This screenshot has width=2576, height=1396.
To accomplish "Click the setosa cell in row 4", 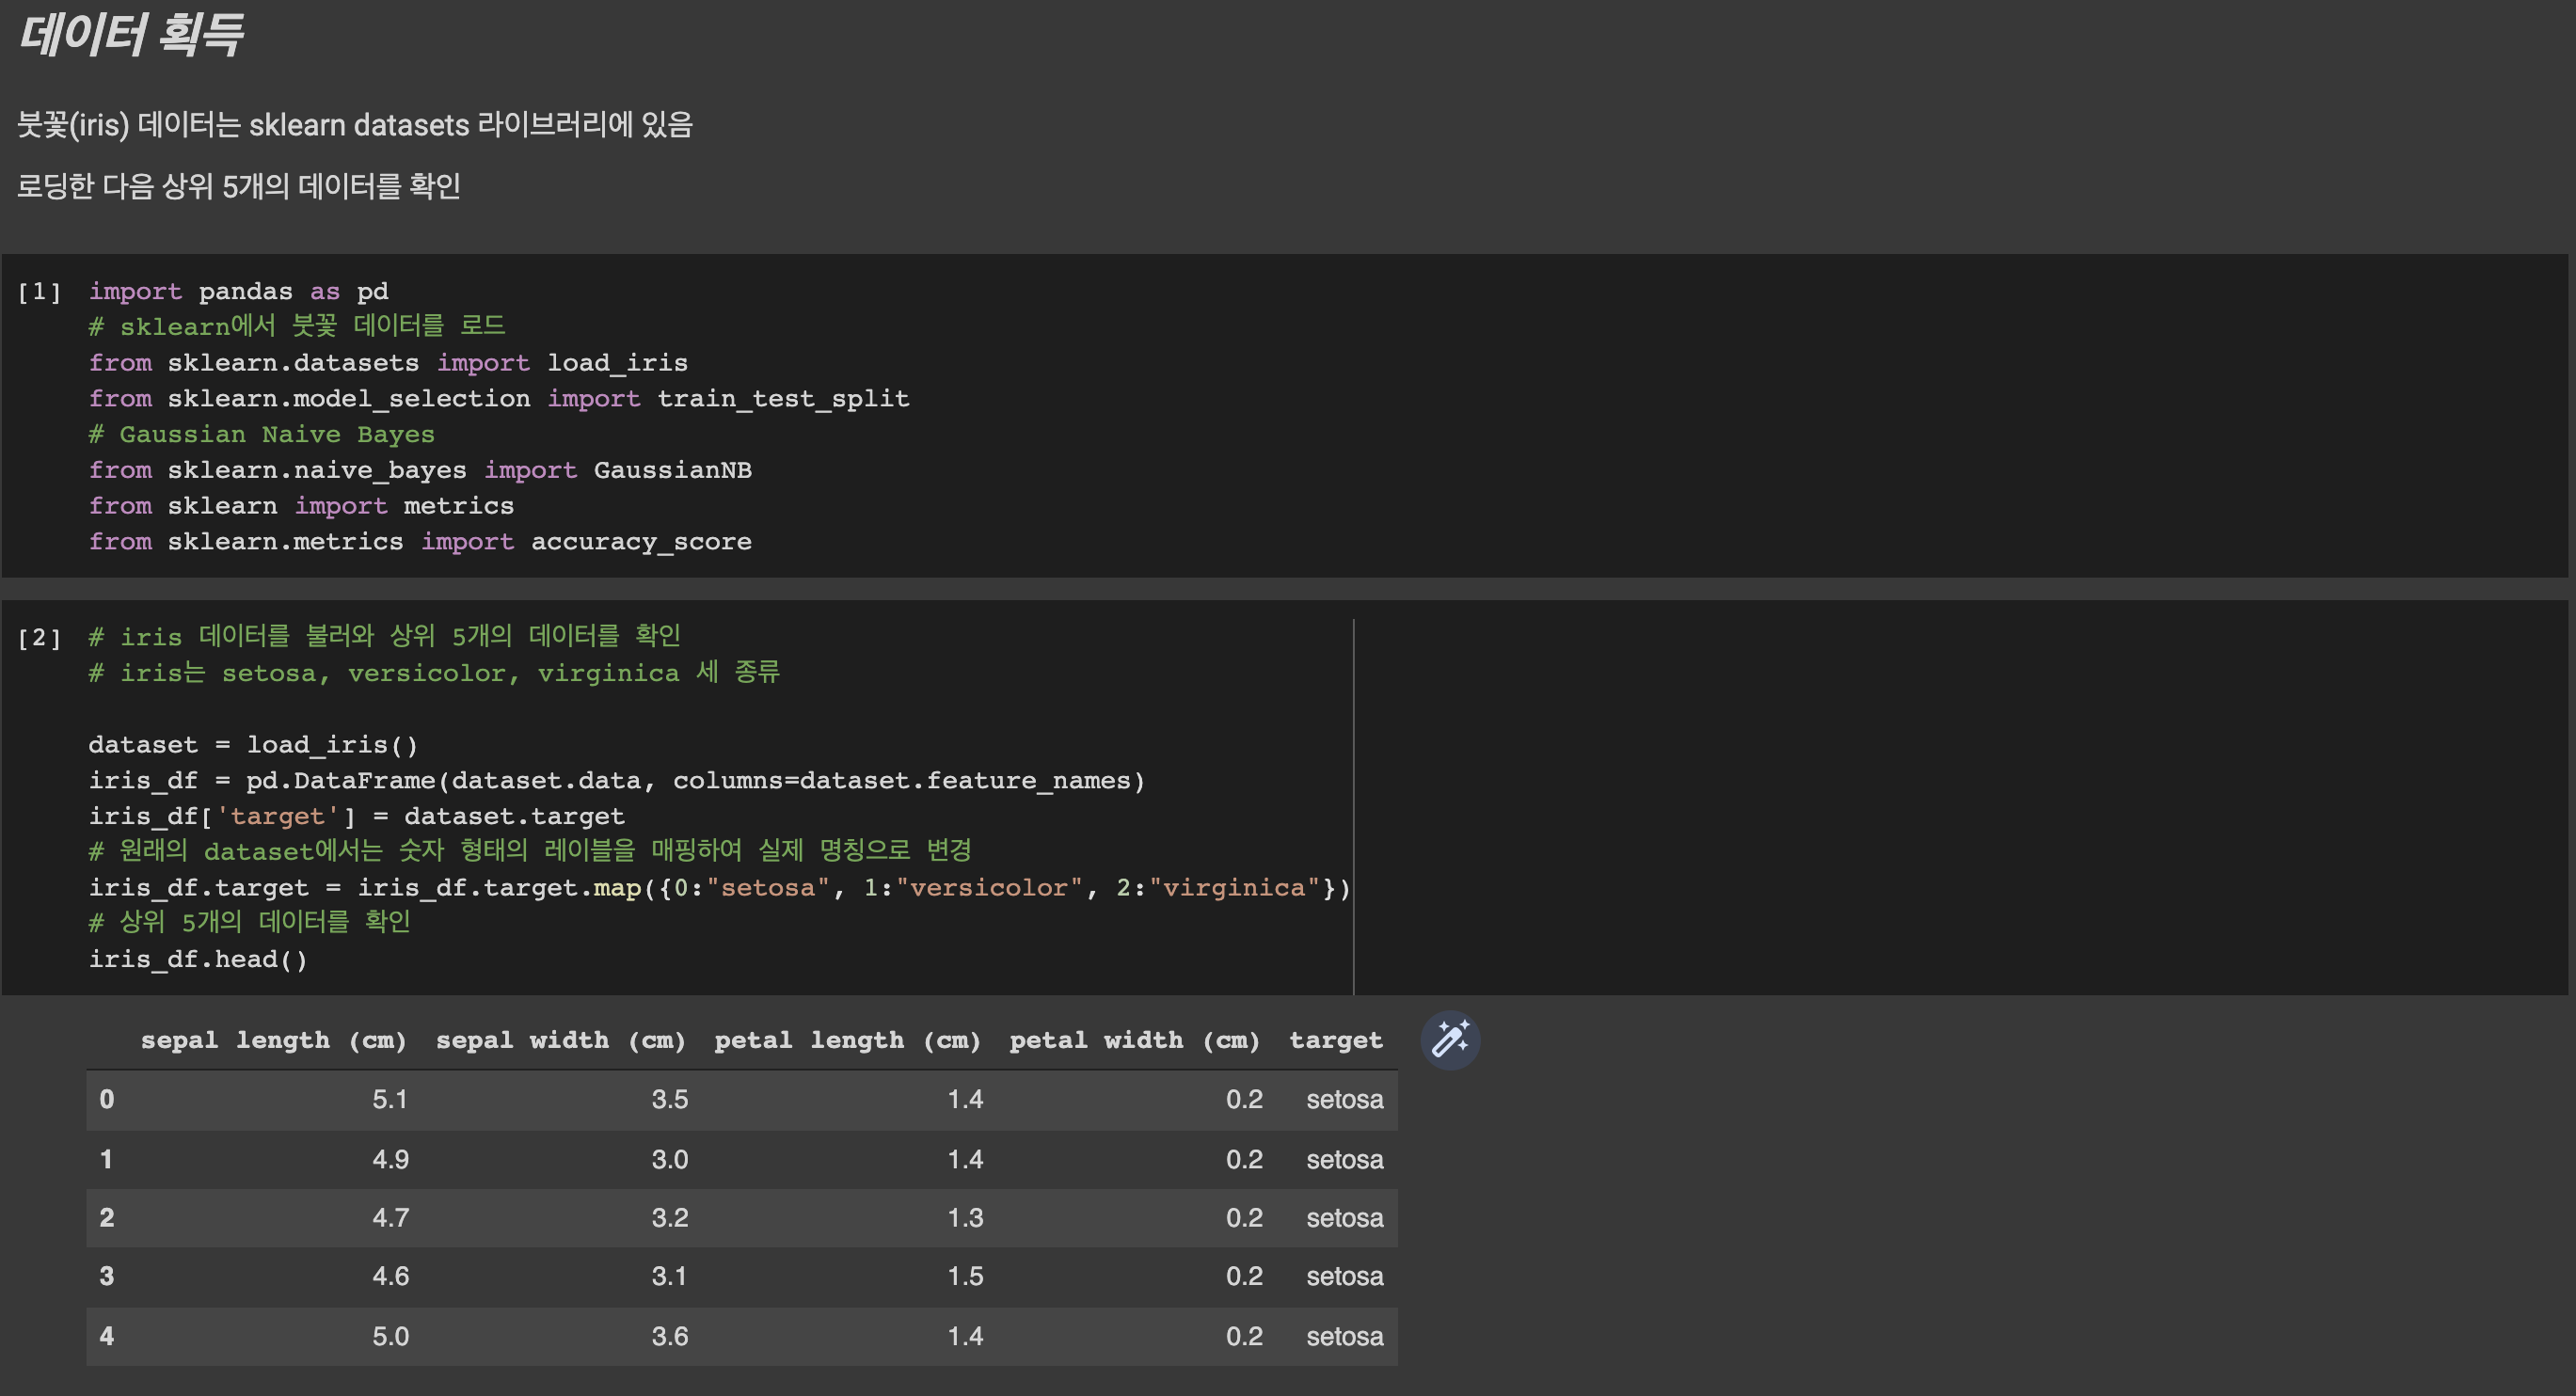I will [1344, 1337].
